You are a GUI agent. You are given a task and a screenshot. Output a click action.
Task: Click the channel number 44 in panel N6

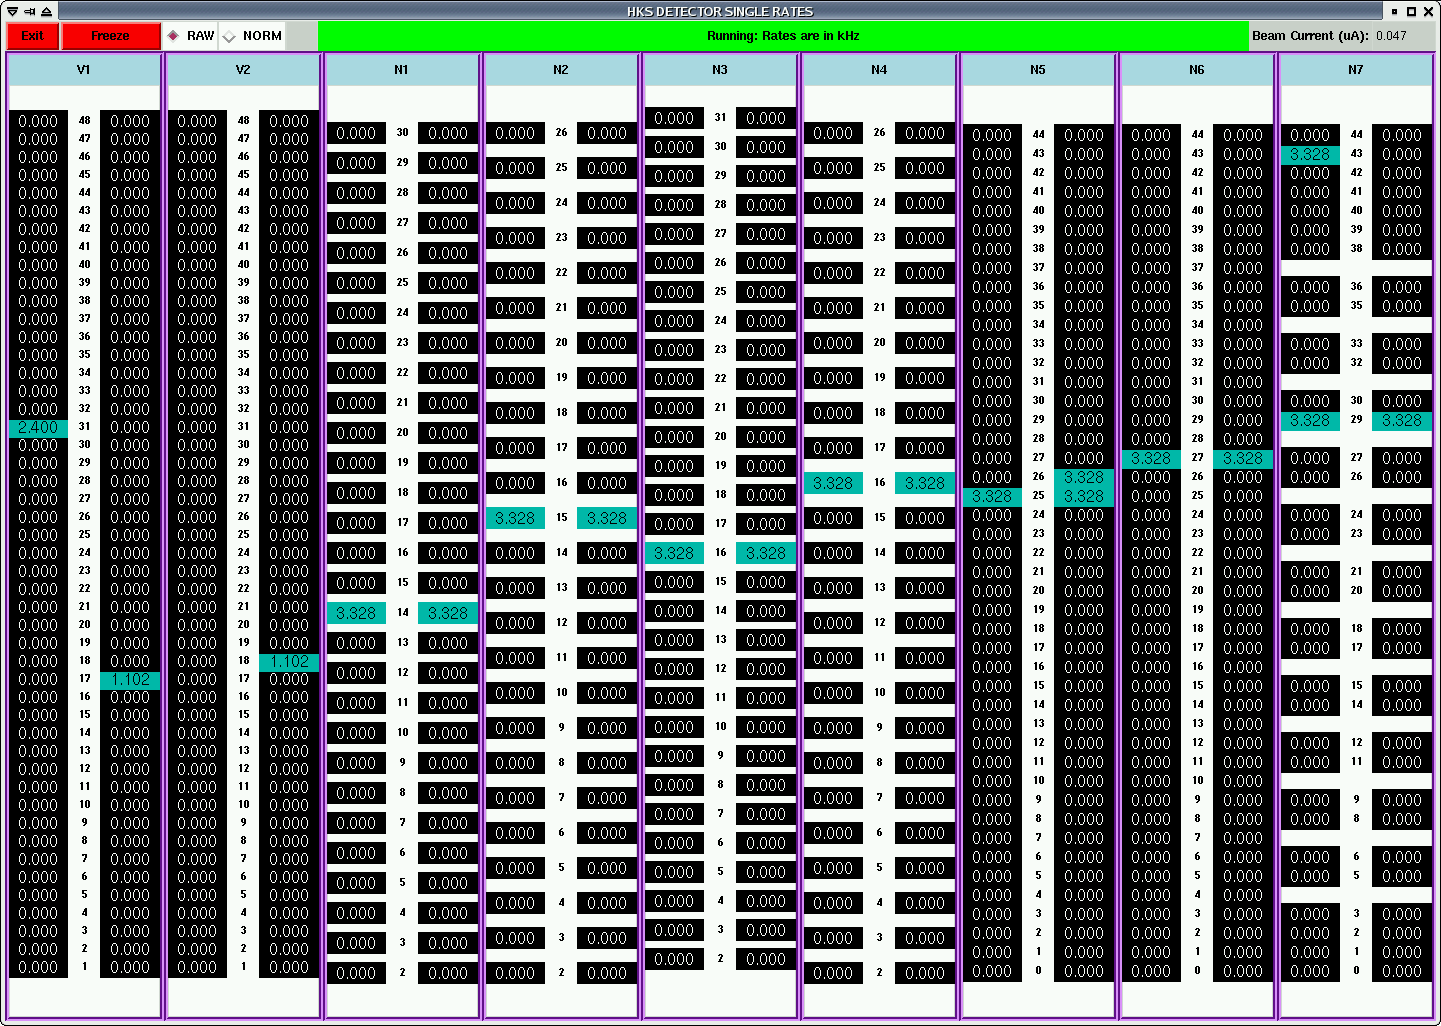(1198, 134)
